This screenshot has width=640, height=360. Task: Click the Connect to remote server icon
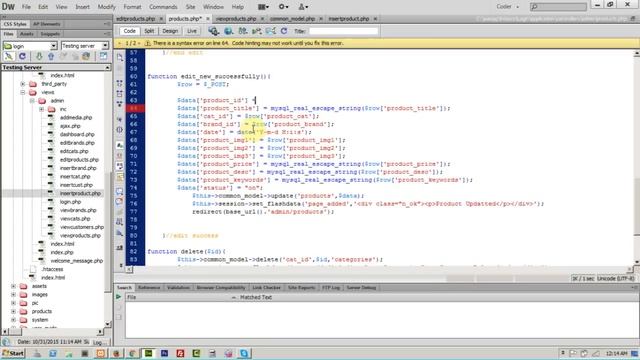9,56
